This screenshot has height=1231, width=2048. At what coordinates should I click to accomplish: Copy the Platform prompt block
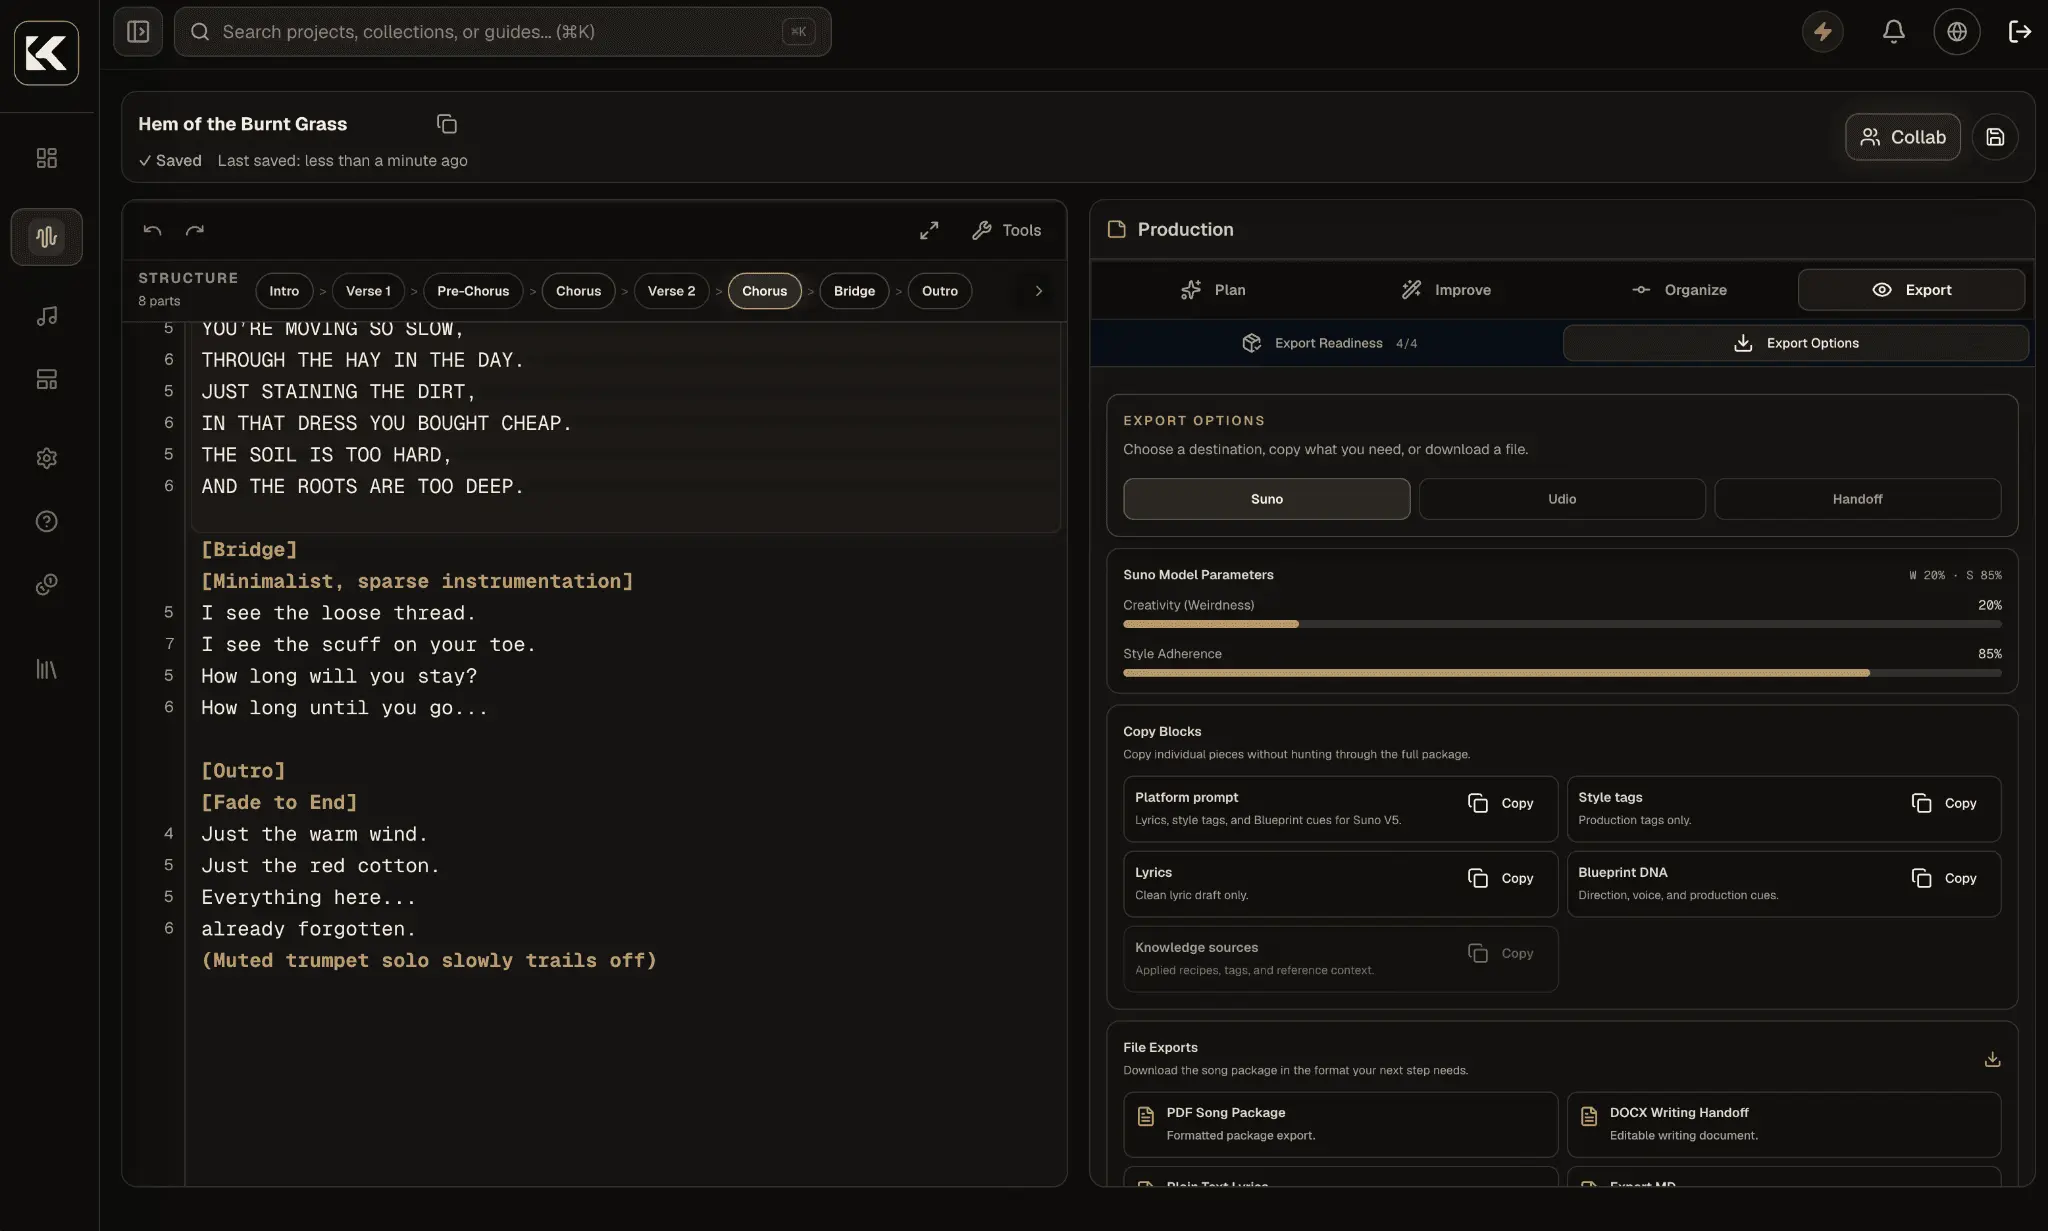[1500, 803]
